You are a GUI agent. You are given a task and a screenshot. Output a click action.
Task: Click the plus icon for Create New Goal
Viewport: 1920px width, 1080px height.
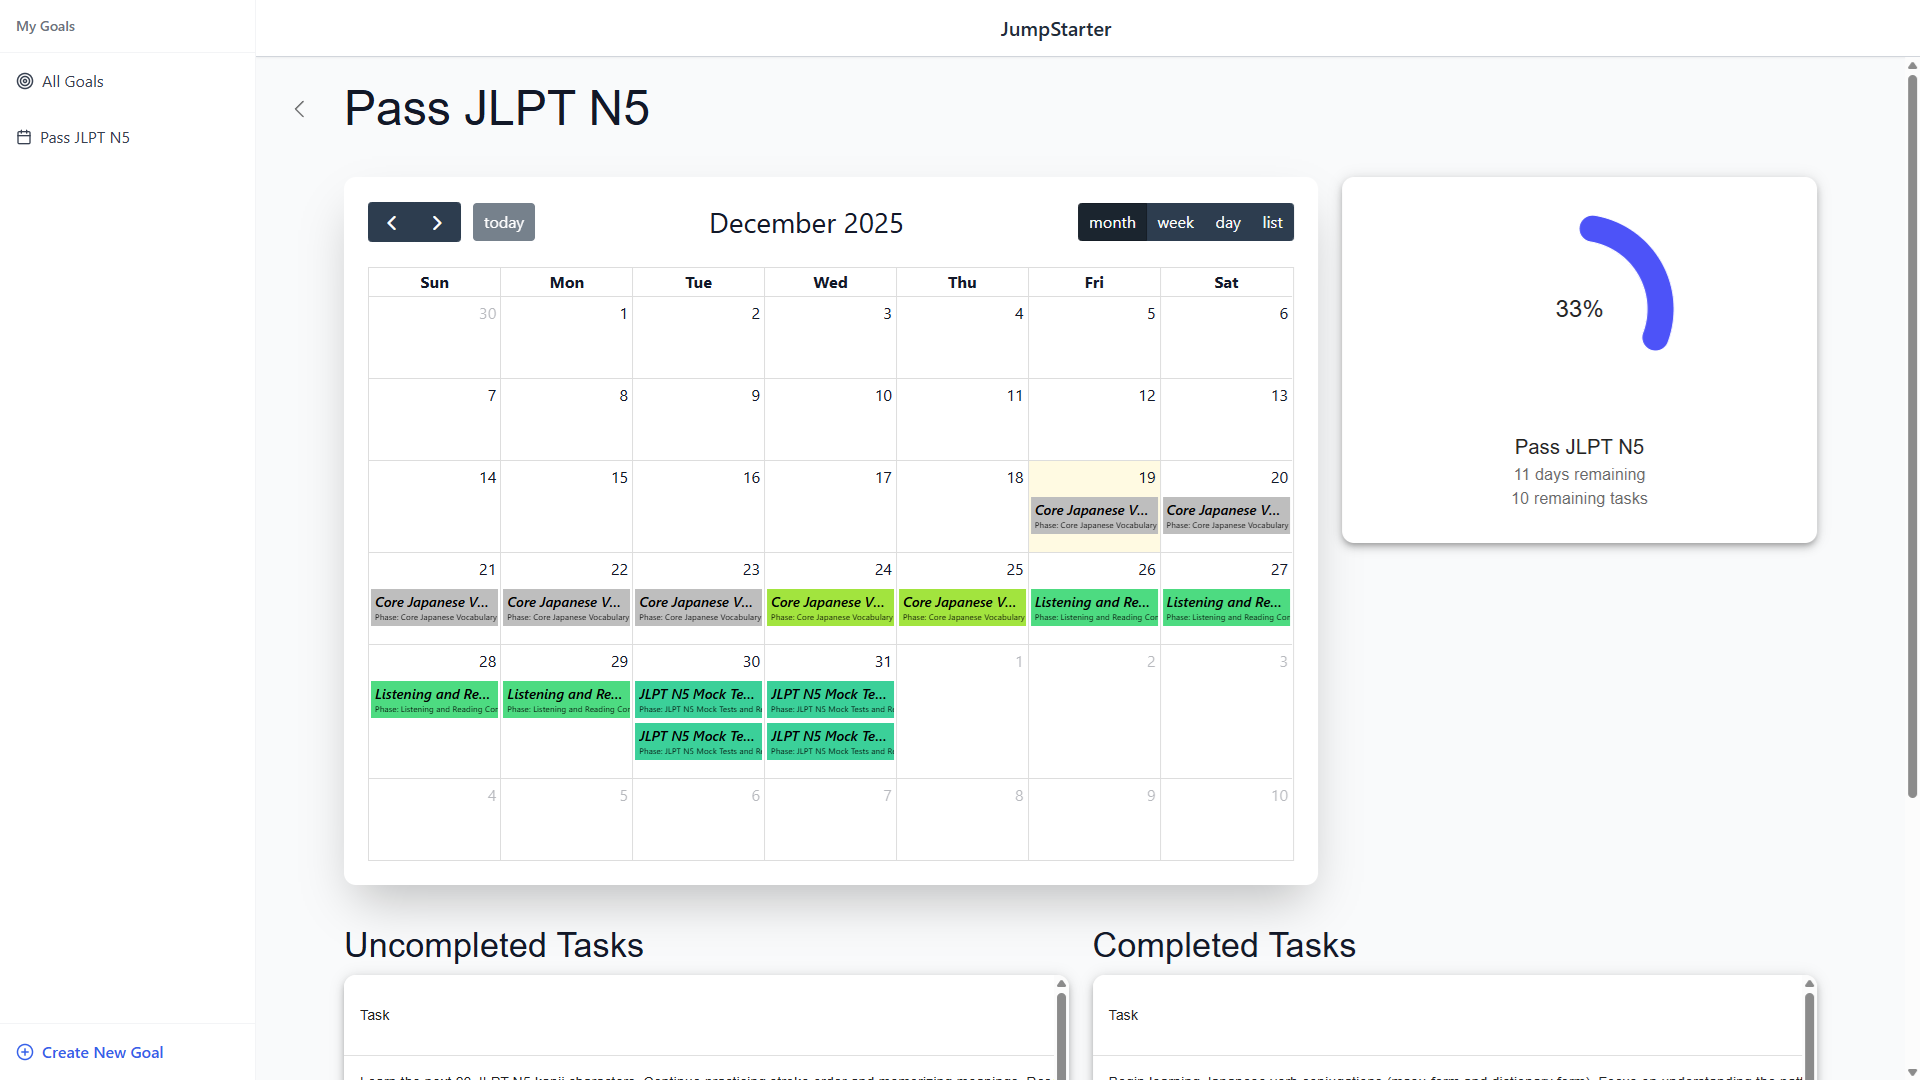pyautogui.click(x=25, y=1052)
